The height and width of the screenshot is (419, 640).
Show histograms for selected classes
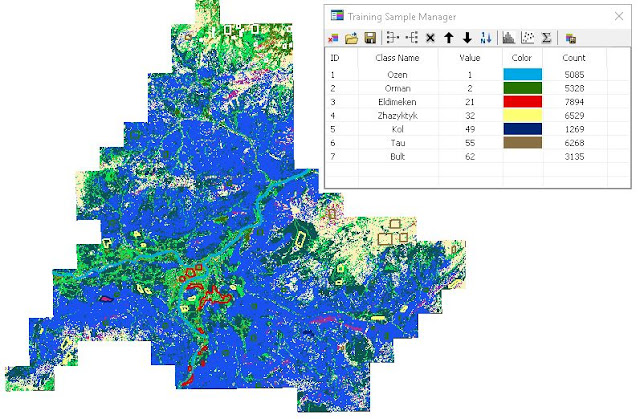click(509, 38)
